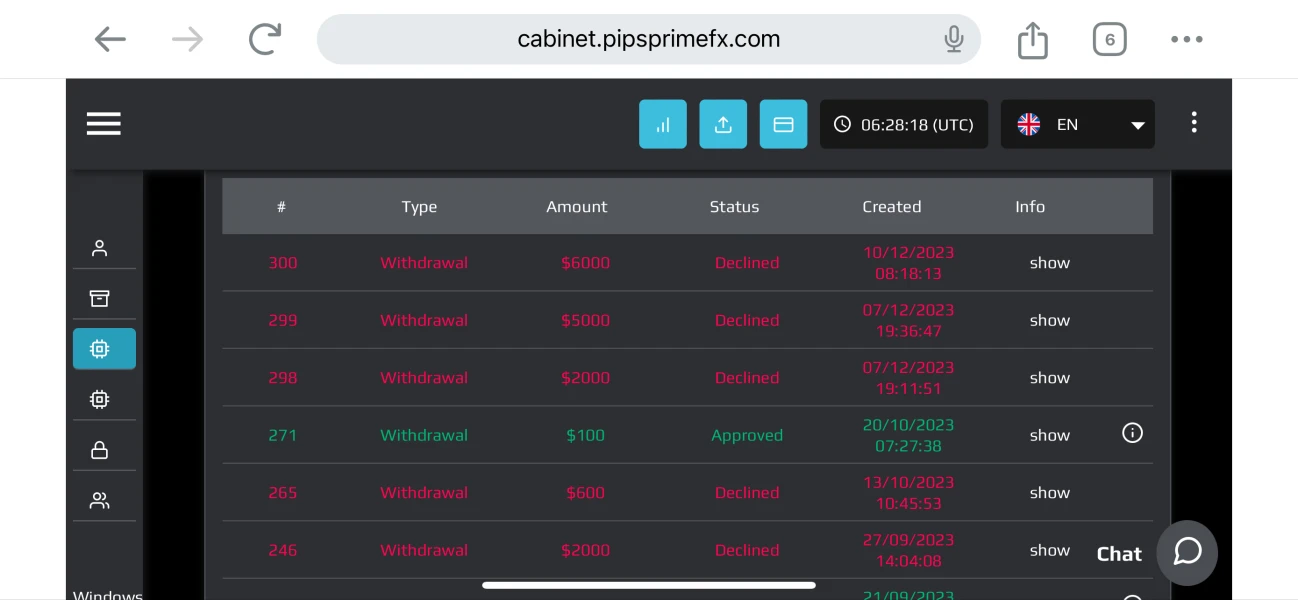Open the hamburger navigation menu
This screenshot has width=1298, height=600.
[x=103, y=124]
